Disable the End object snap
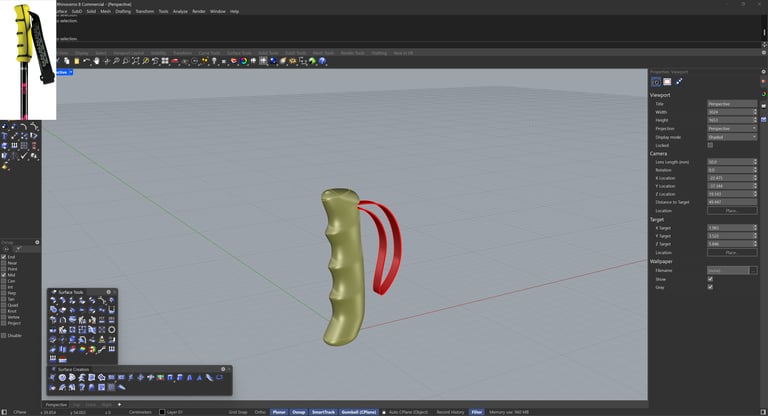This screenshot has width=768, height=416. tap(4, 257)
